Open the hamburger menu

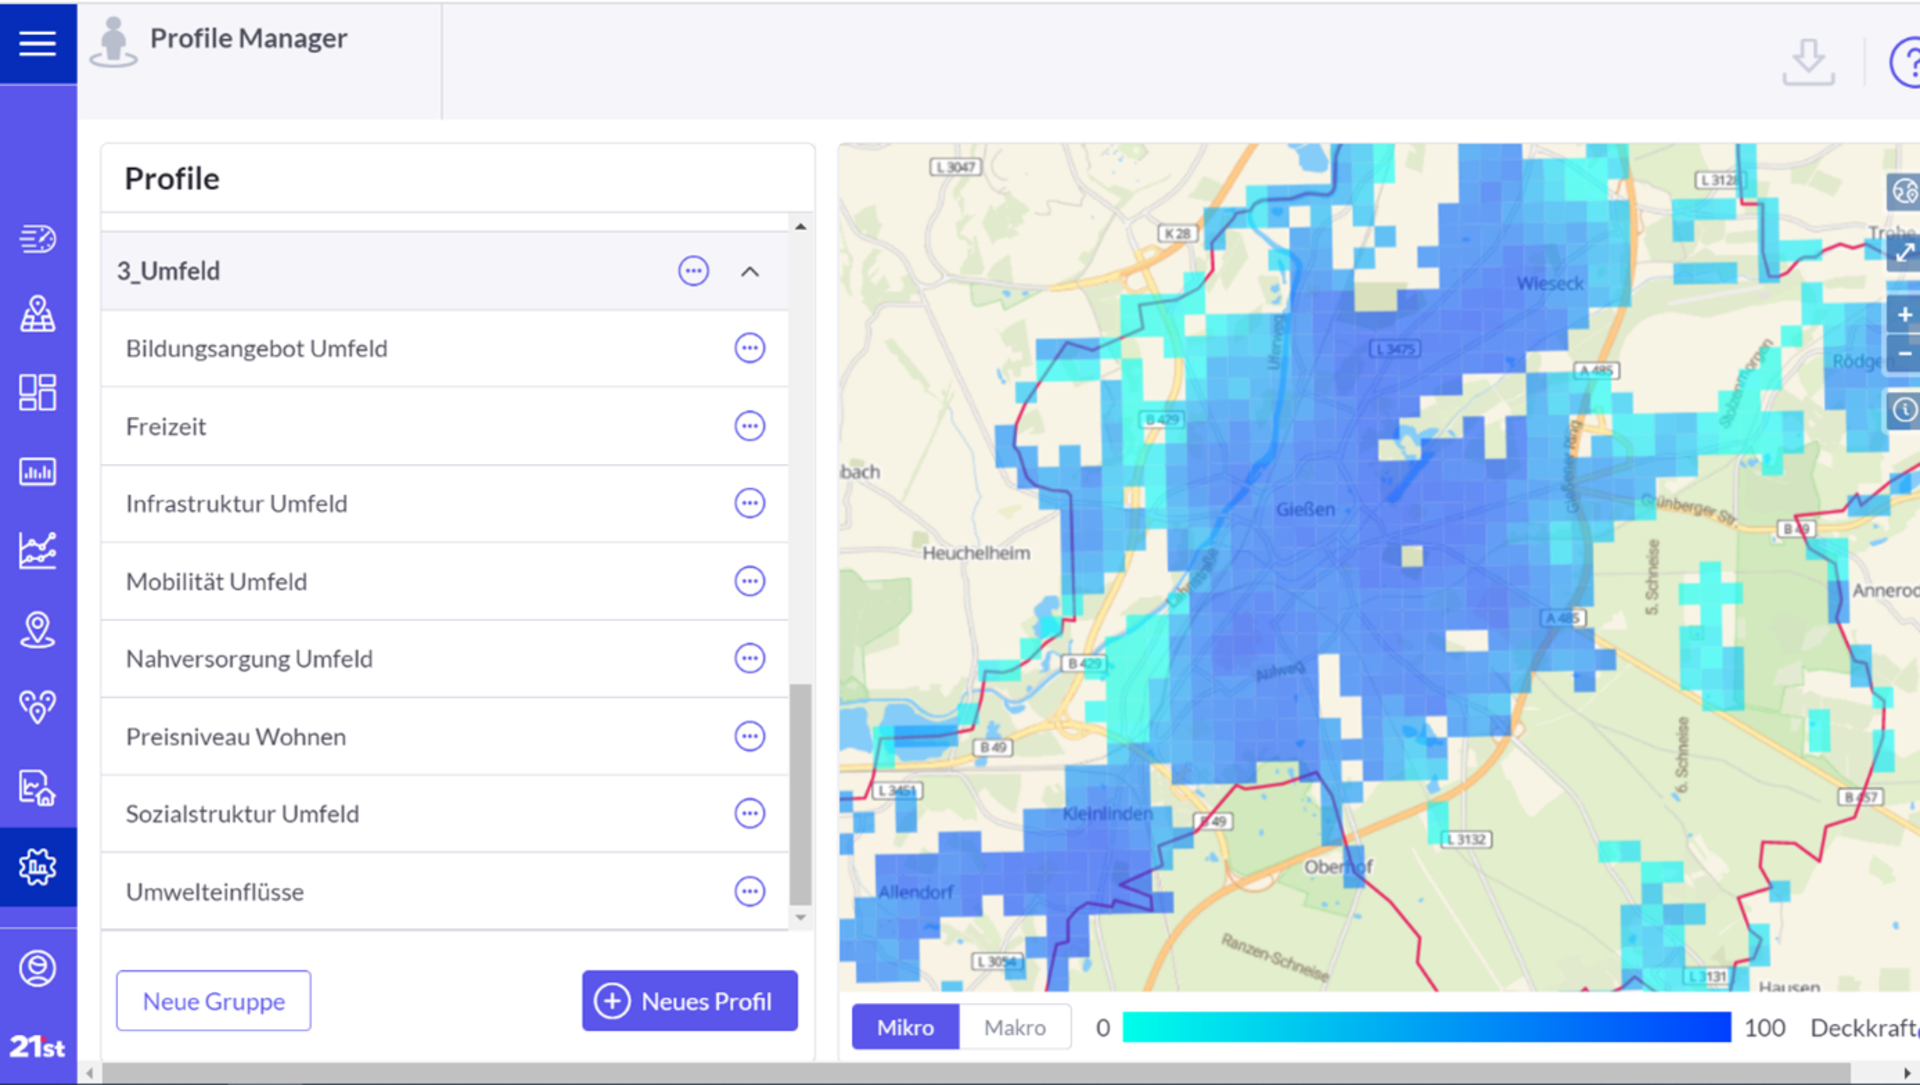[37, 43]
